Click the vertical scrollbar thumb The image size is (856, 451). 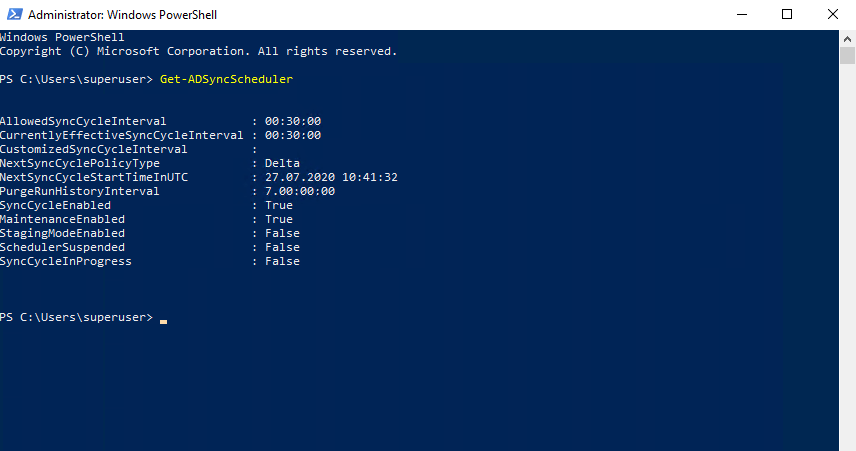point(847,56)
